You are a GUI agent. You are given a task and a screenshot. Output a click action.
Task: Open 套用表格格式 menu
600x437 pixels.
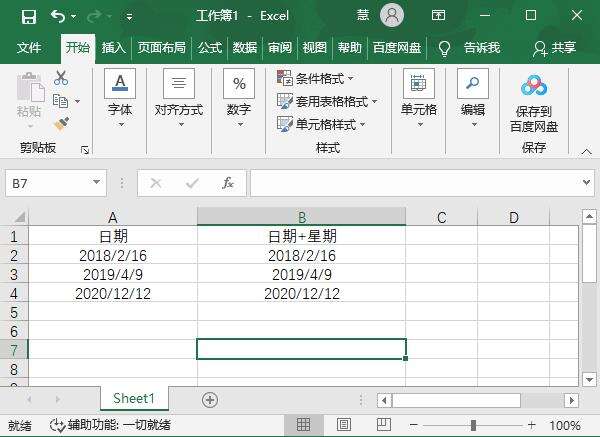pyautogui.click(x=327, y=101)
